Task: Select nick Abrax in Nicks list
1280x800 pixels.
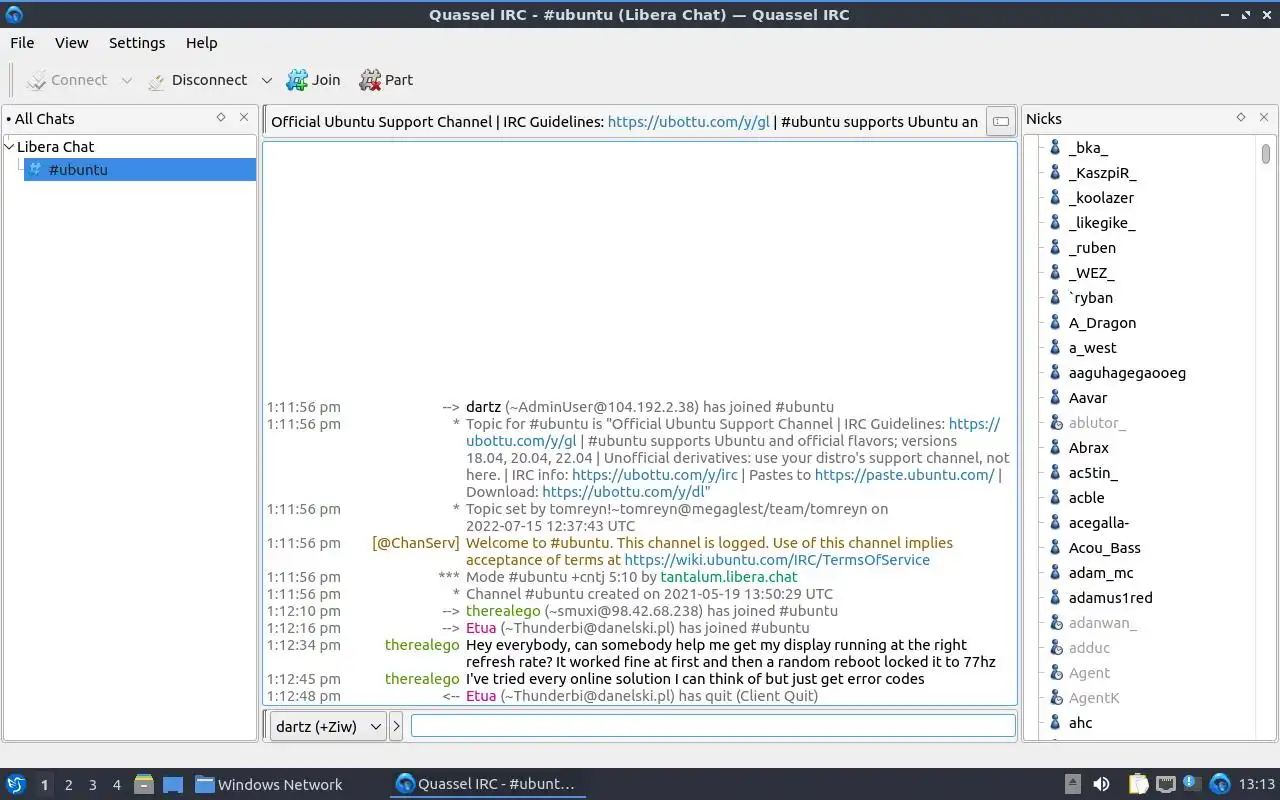Action: [x=1089, y=448]
